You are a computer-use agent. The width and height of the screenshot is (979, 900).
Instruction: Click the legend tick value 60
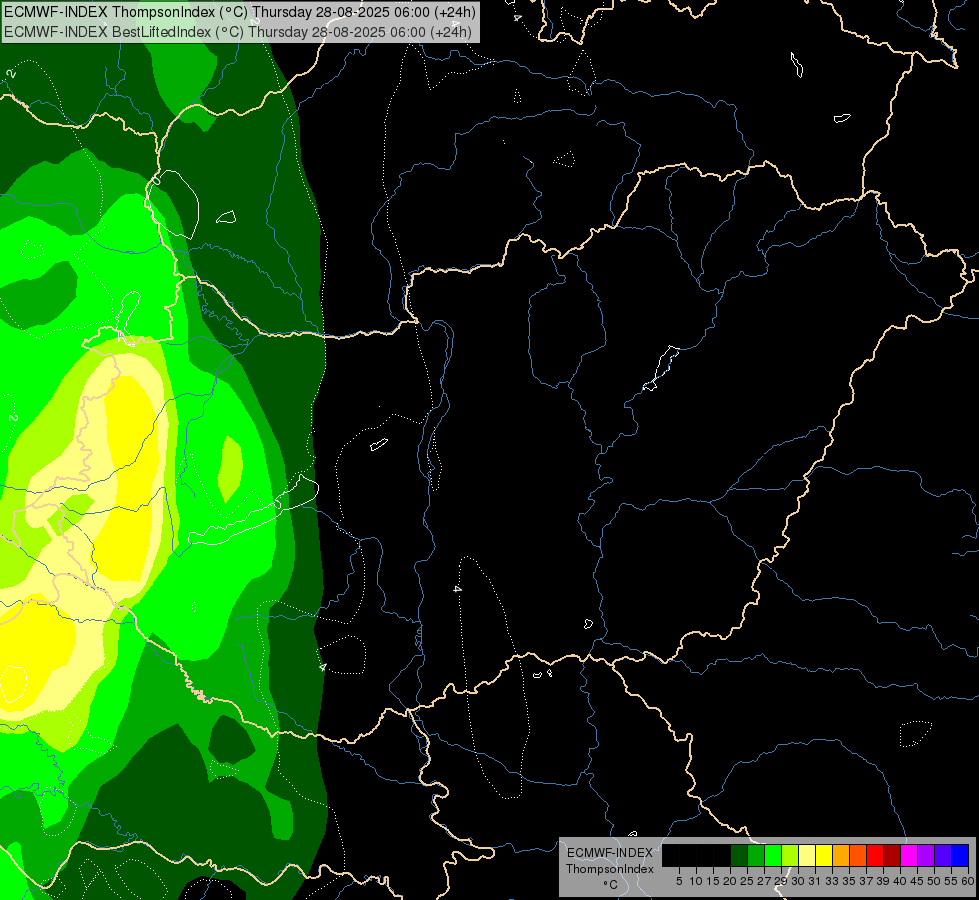tap(968, 881)
